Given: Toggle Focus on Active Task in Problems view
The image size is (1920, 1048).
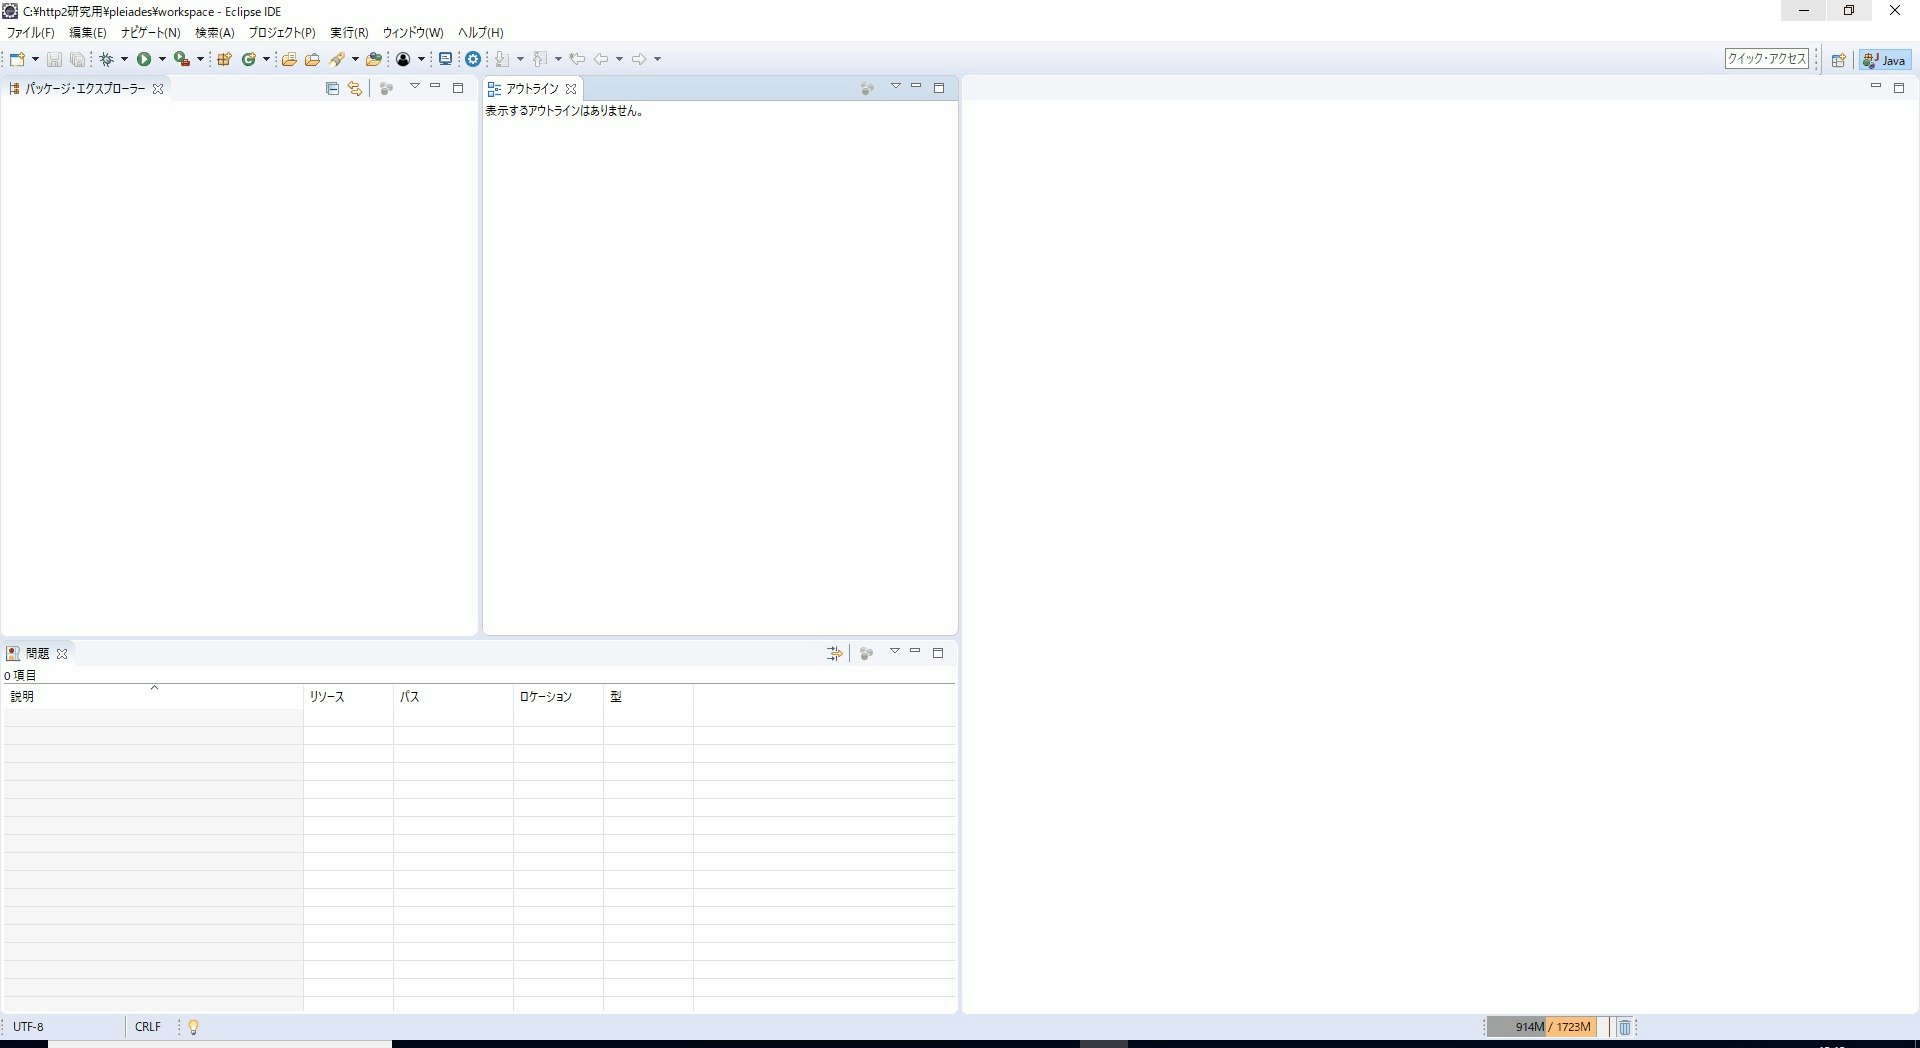Looking at the screenshot, I should pyautogui.click(x=867, y=653).
